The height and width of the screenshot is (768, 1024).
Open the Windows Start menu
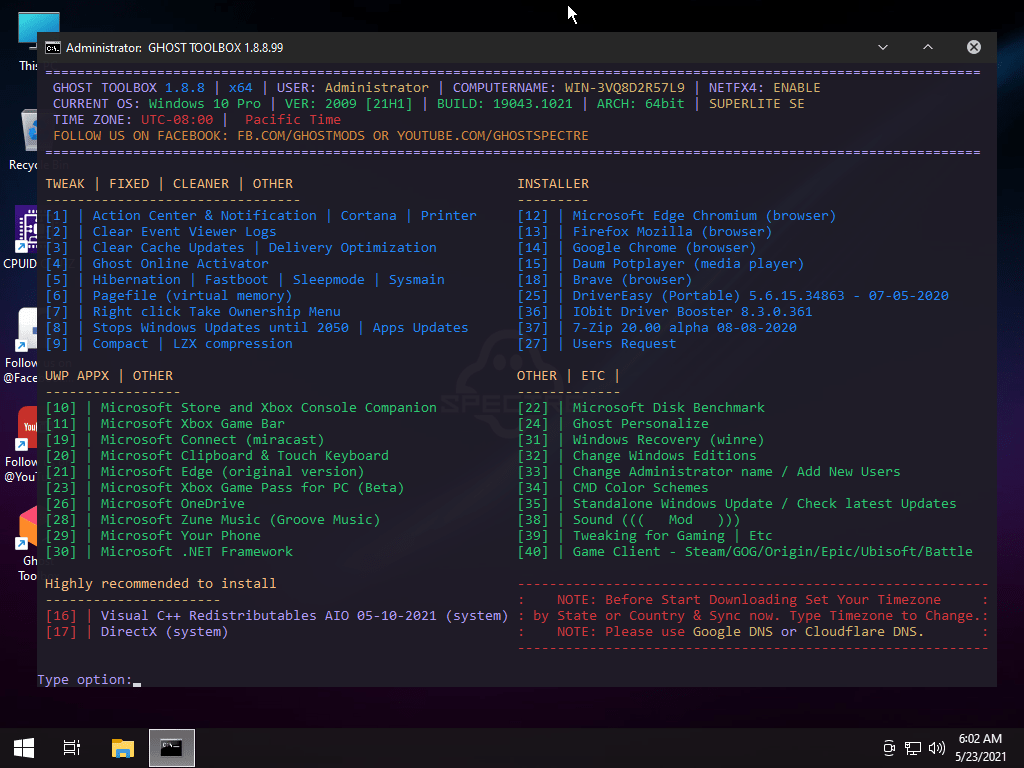[x=24, y=747]
